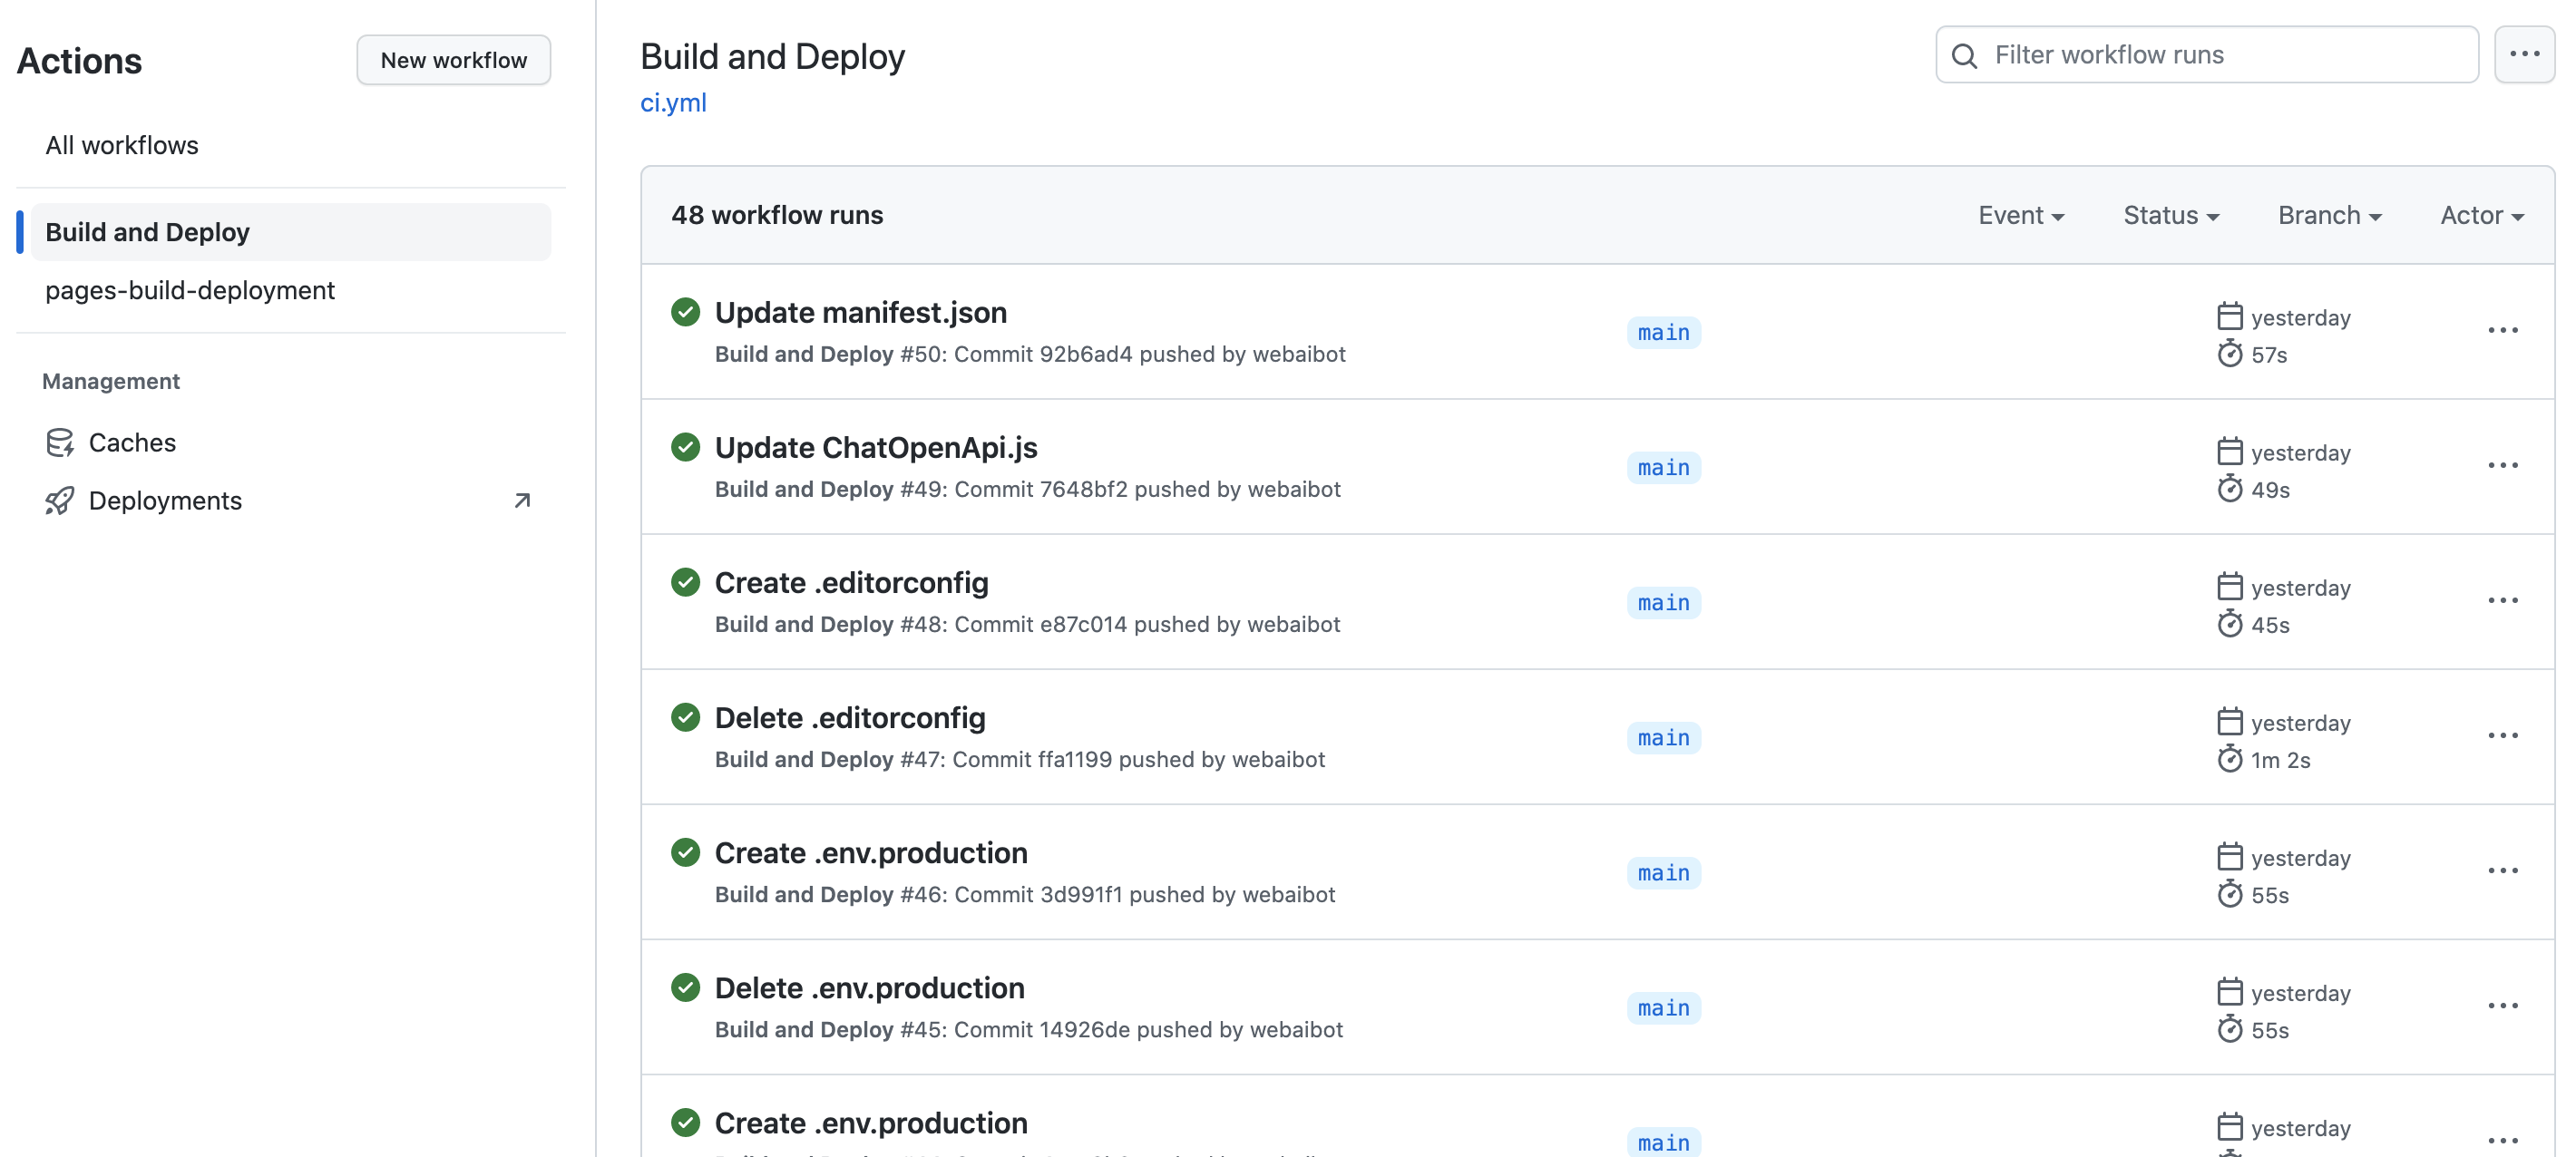The height and width of the screenshot is (1157, 2576).
Task: Click the workflow options ellipsis beside filter
Action: click(2524, 55)
